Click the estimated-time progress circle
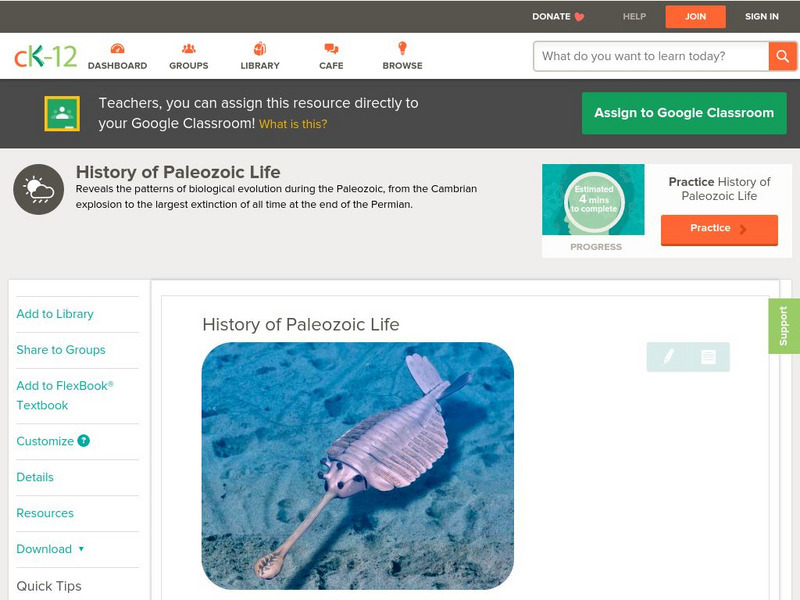Viewport: 800px width, 600px height. (593, 201)
